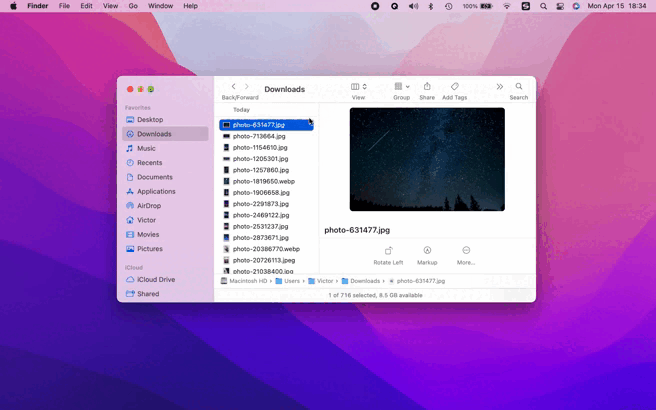Select file photo-1819650.webp
Image resolution: width=656 pixels, height=410 pixels.
(266, 181)
